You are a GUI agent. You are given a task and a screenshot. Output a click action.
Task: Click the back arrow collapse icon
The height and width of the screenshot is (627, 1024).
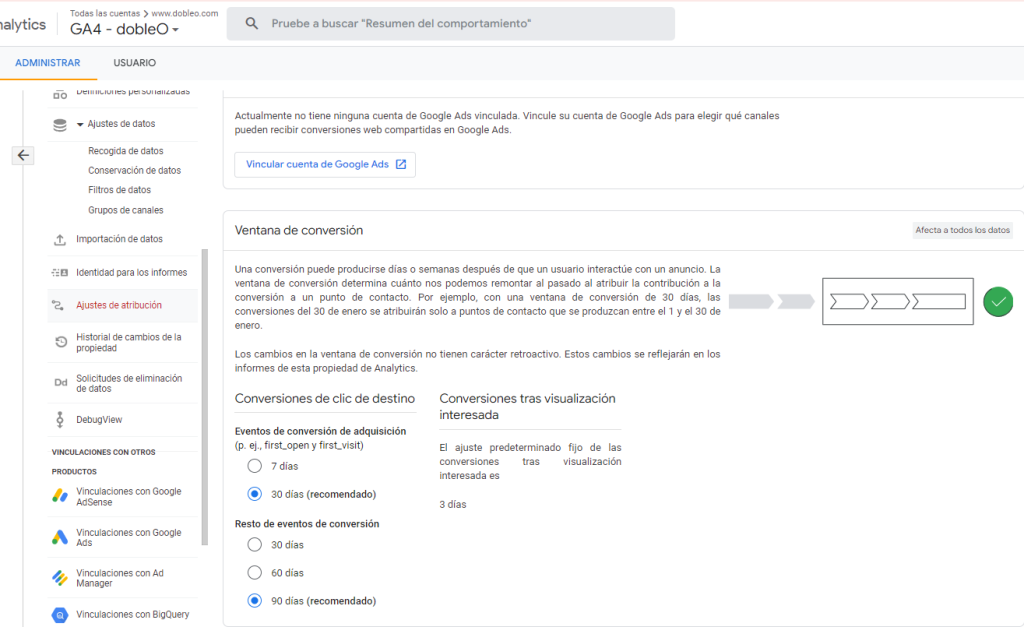[x=24, y=155]
